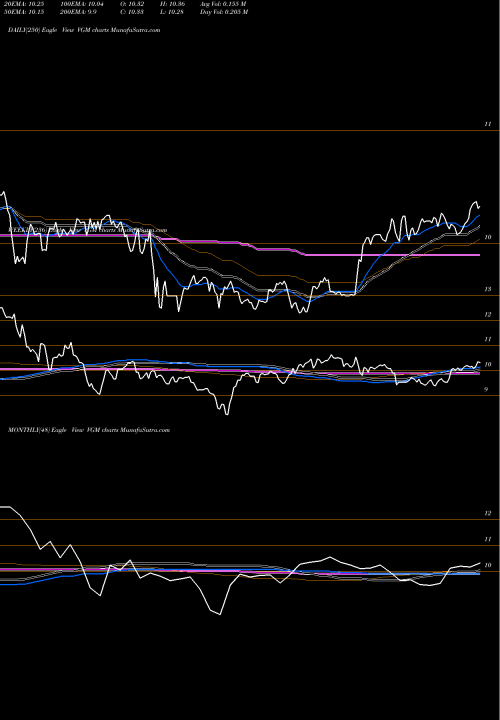The image size is (500, 720).
Task: Click the 50EMA value label
Action: (x=23, y=12)
